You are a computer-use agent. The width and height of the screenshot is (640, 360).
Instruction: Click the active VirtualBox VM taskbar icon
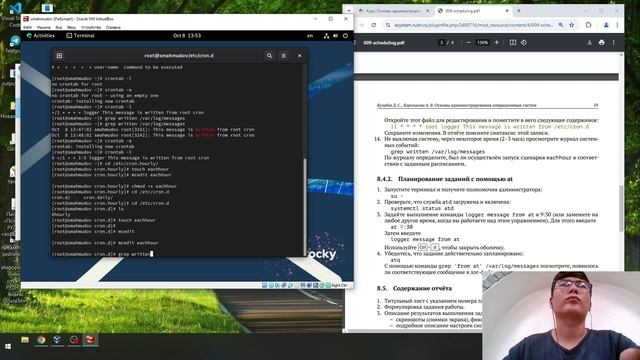(90, 340)
